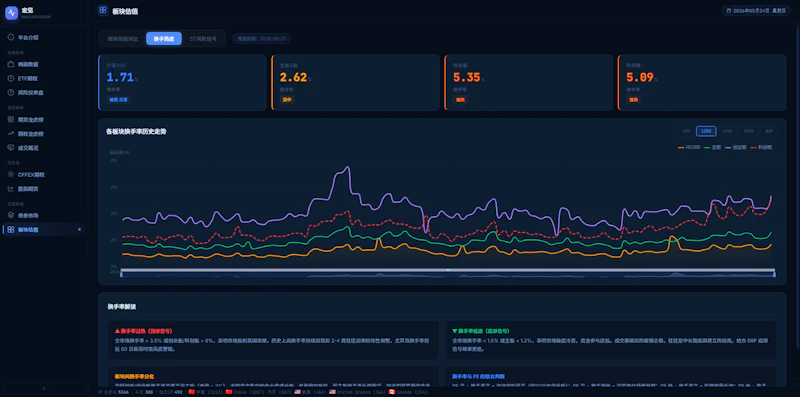The width and height of the screenshot is (800, 397).
Task: Click the orange status tag under 2.62
Action: click(287, 100)
